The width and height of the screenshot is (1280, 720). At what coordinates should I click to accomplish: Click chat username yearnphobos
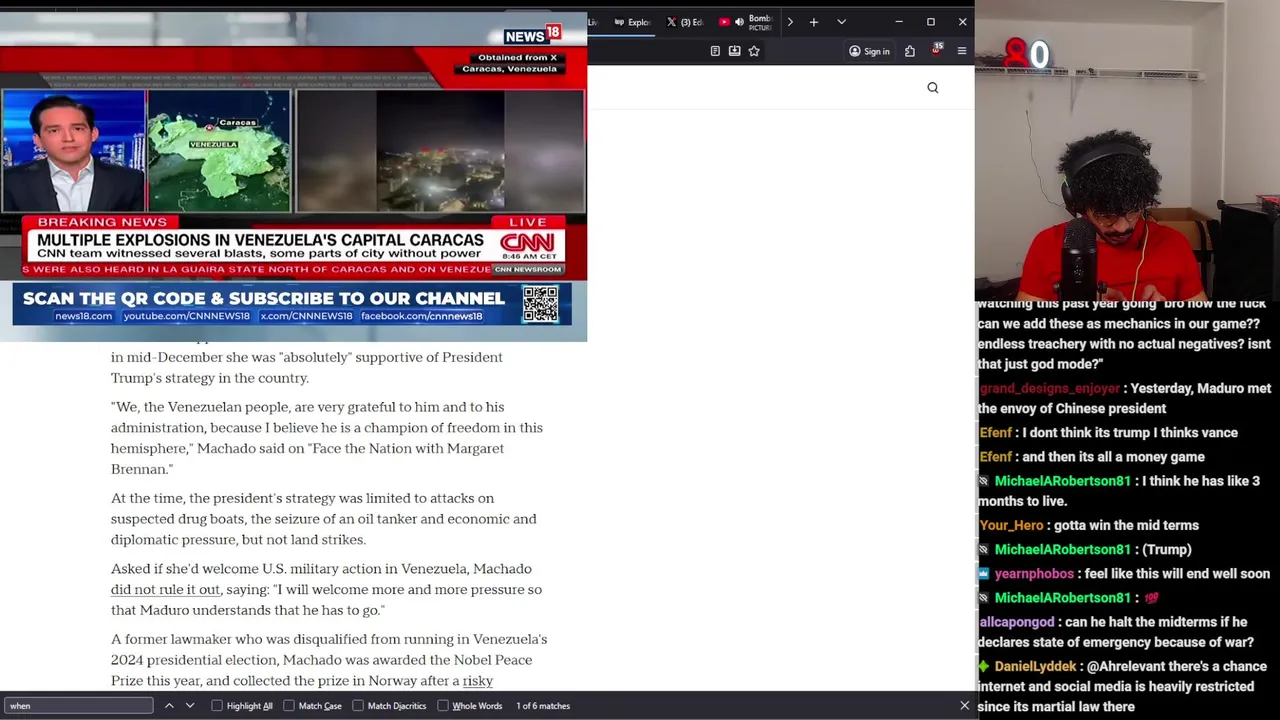1034,574
